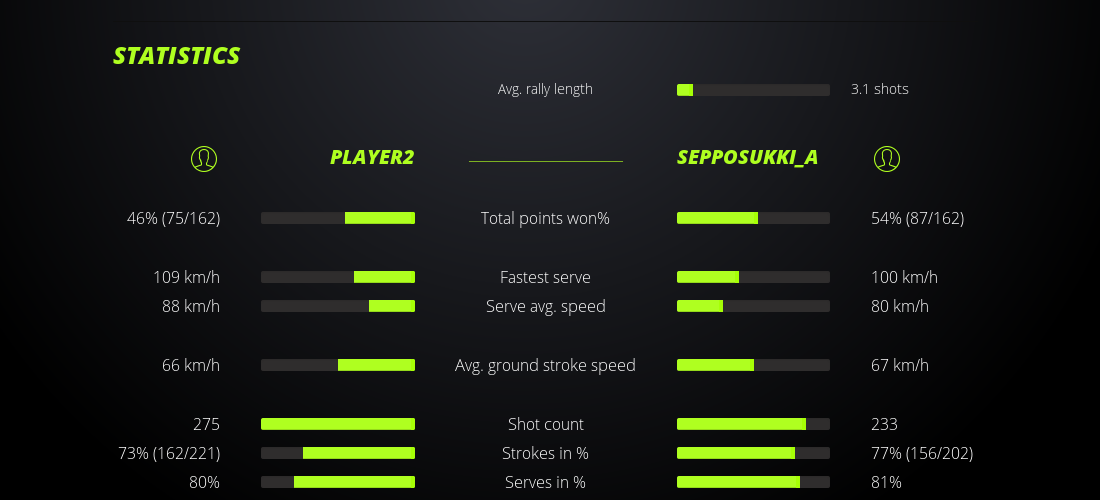Click the Shot count label

(x=545, y=424)
